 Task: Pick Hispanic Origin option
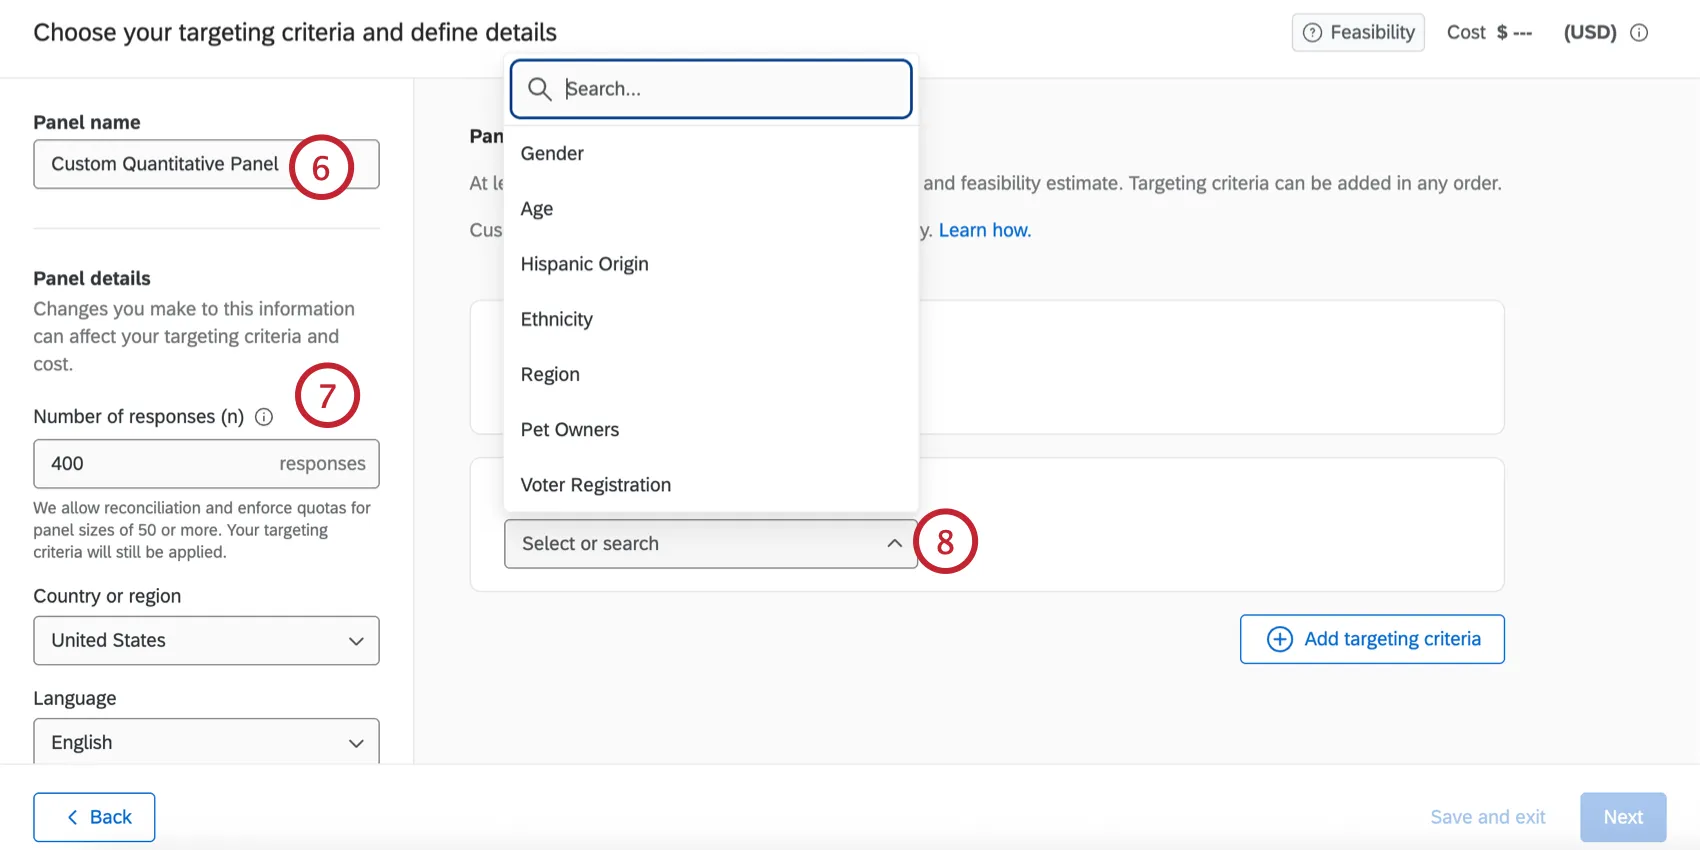(584, 264)
